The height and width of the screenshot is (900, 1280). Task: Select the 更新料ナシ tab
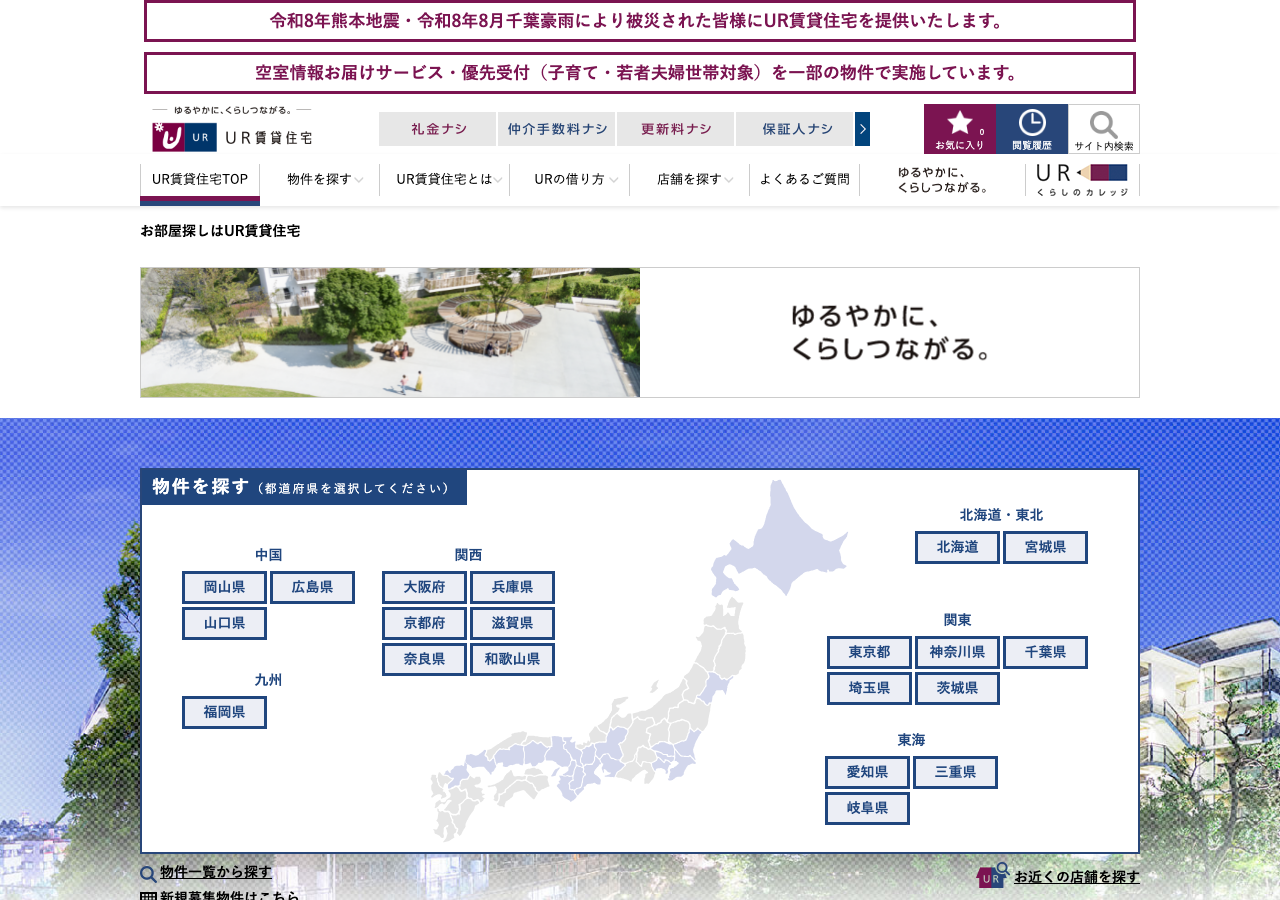click(x=675, y=129)
